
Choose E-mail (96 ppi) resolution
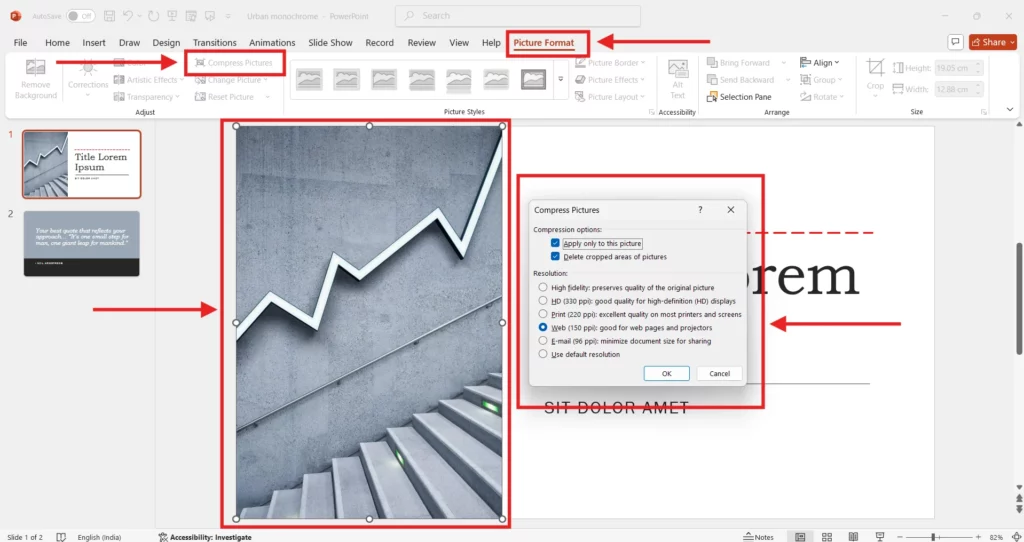(543, 341)
